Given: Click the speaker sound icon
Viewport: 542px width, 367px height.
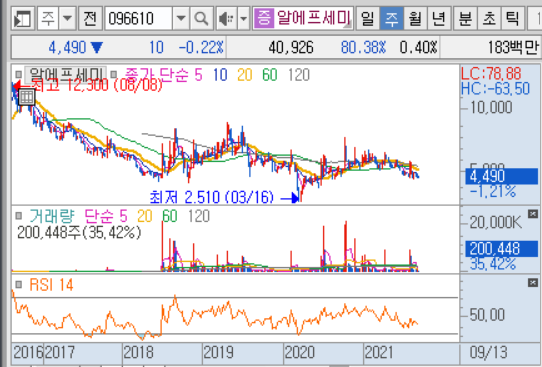Looking at the screenshot, I should 226,18.
